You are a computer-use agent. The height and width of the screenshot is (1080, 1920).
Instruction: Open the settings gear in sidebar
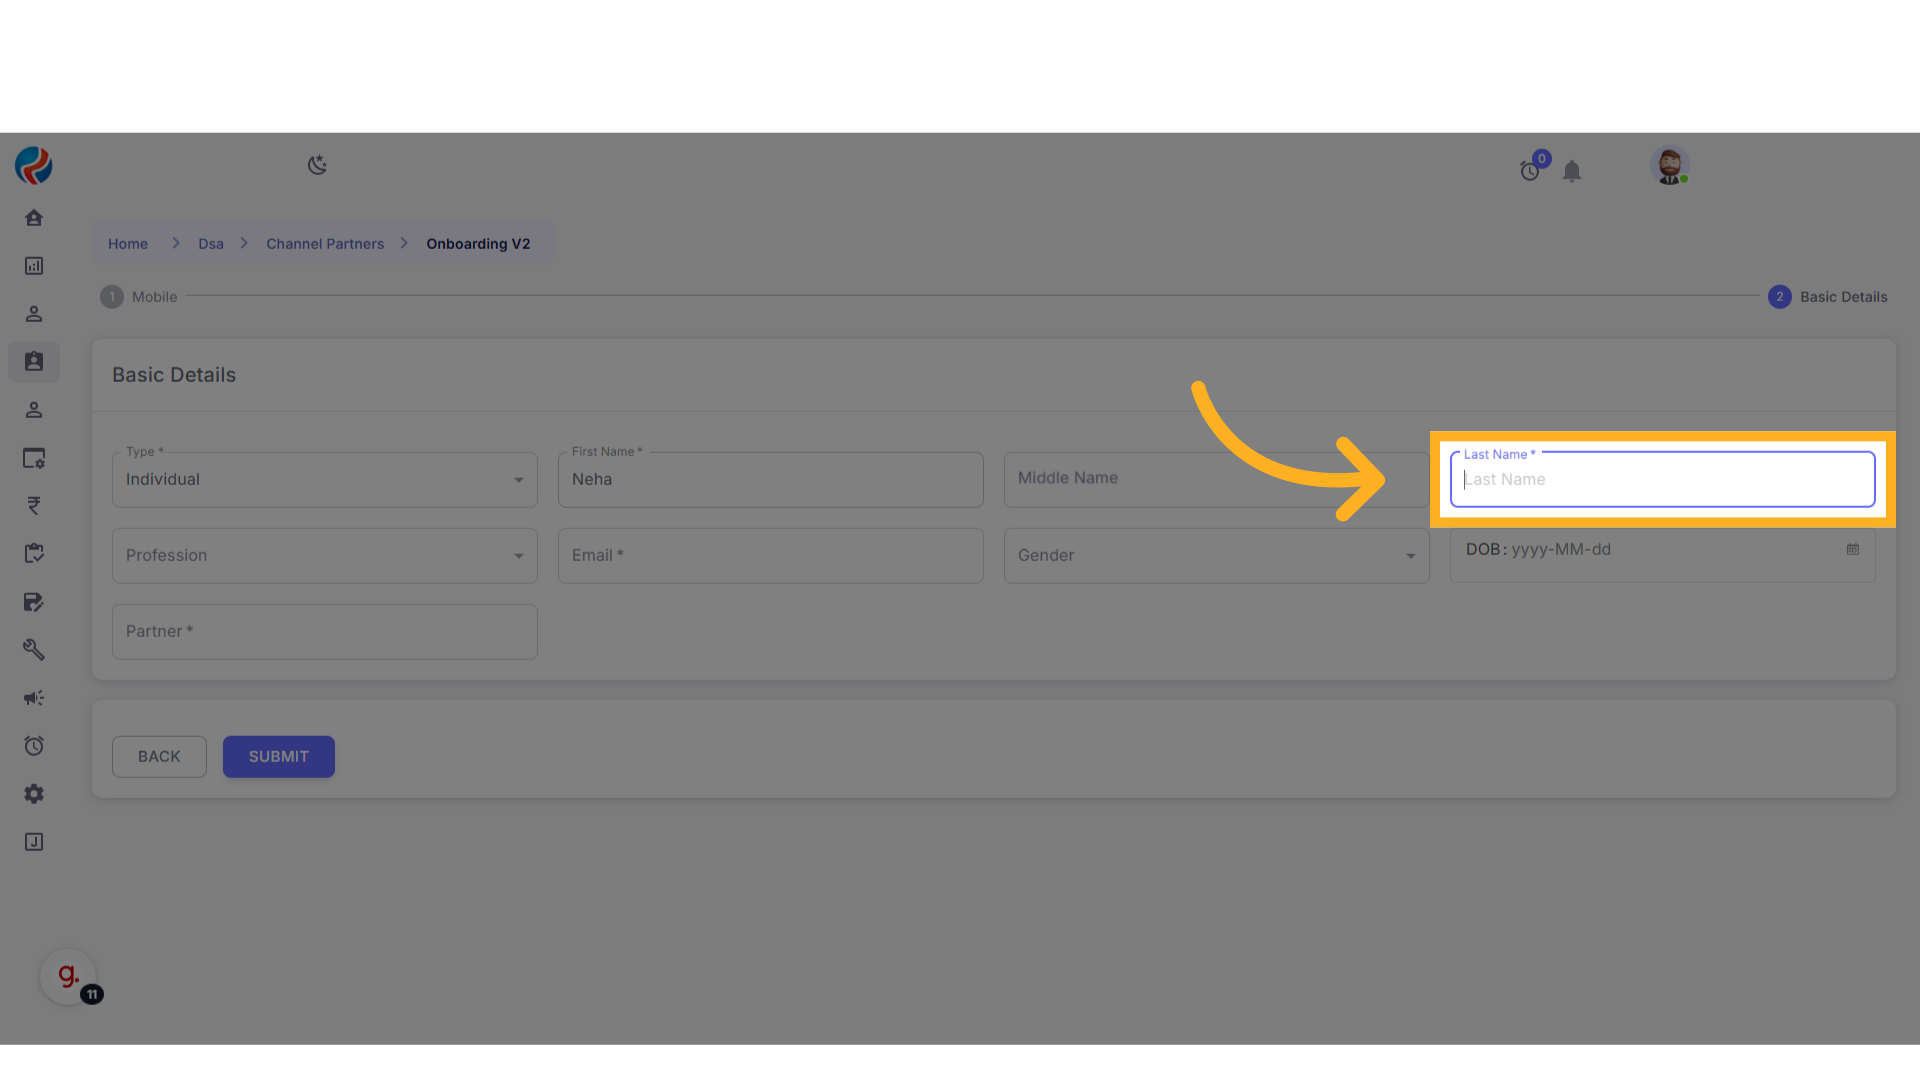(34, 794)
